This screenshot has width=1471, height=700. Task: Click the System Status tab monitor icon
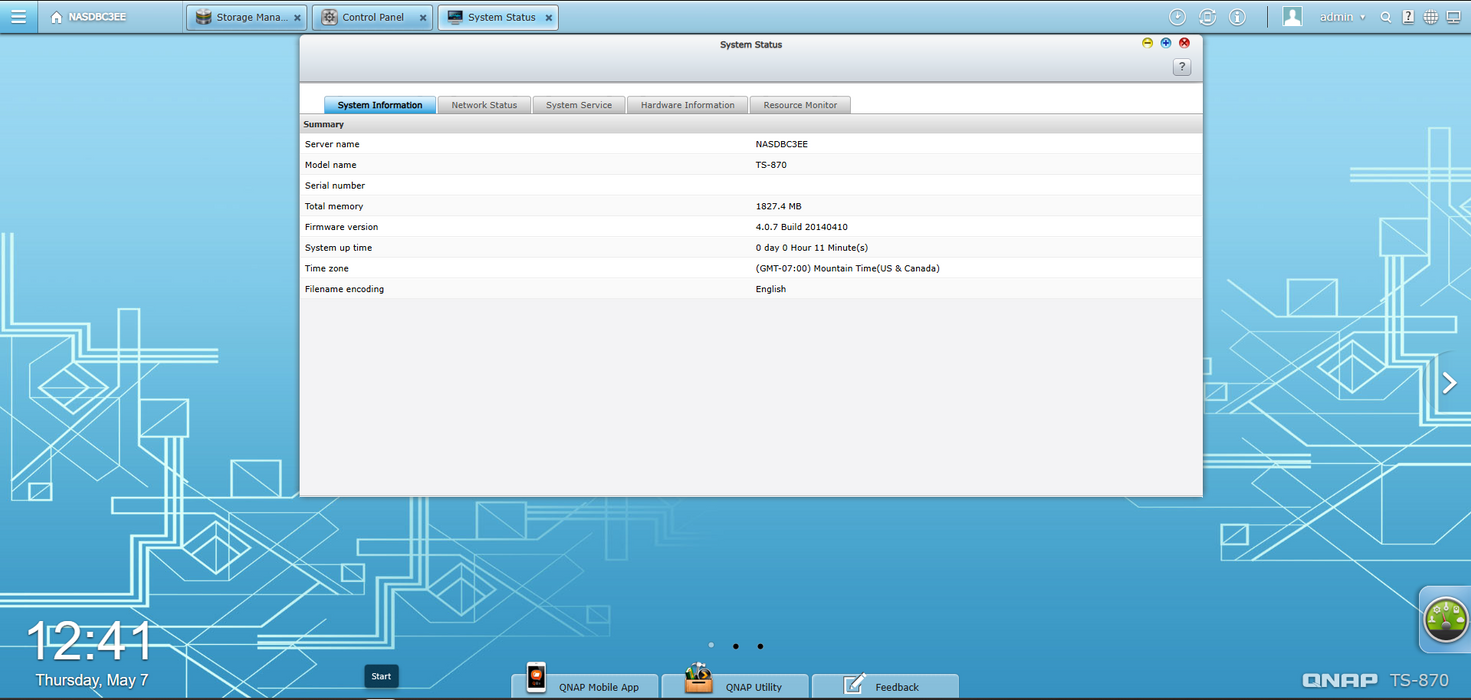point(455,17)
